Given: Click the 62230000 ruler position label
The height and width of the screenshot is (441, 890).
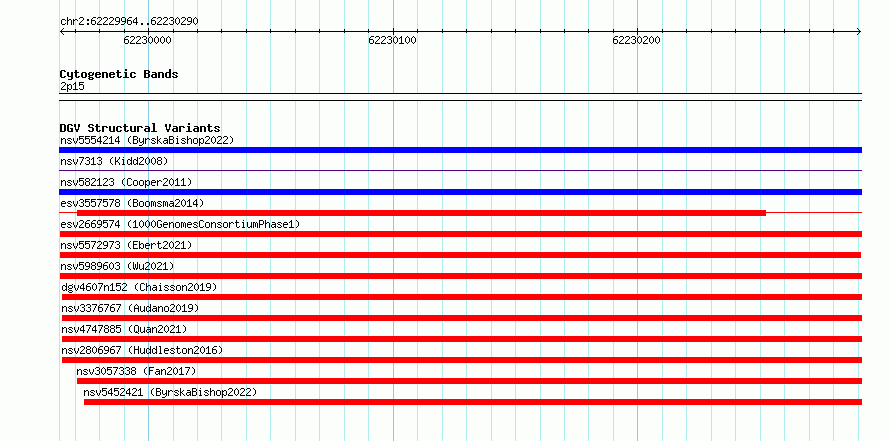Looking at the screenshot, I should click(148, 40).
